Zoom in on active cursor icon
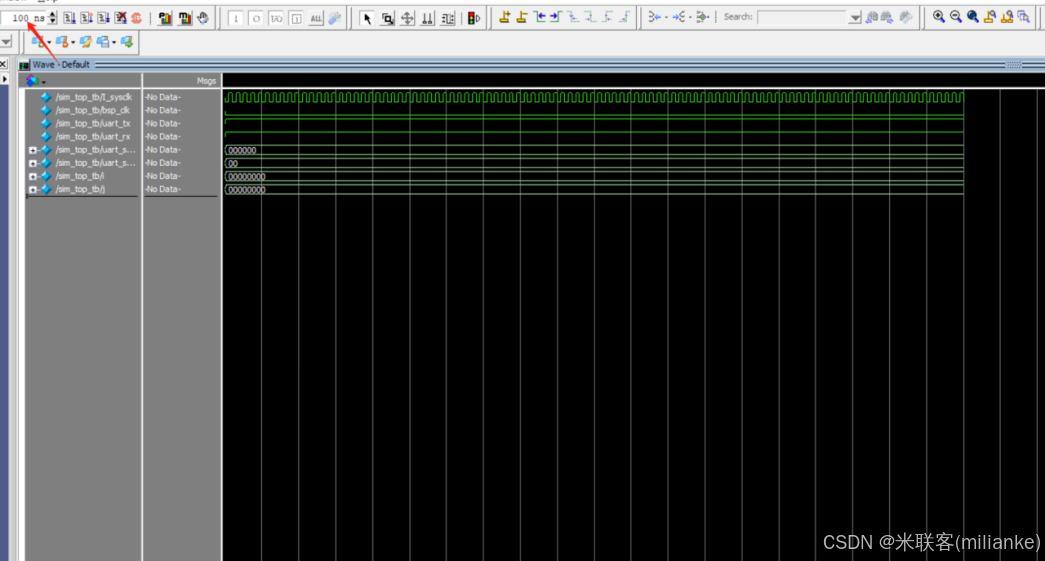The image size is (1045, 561). point(990,17)
